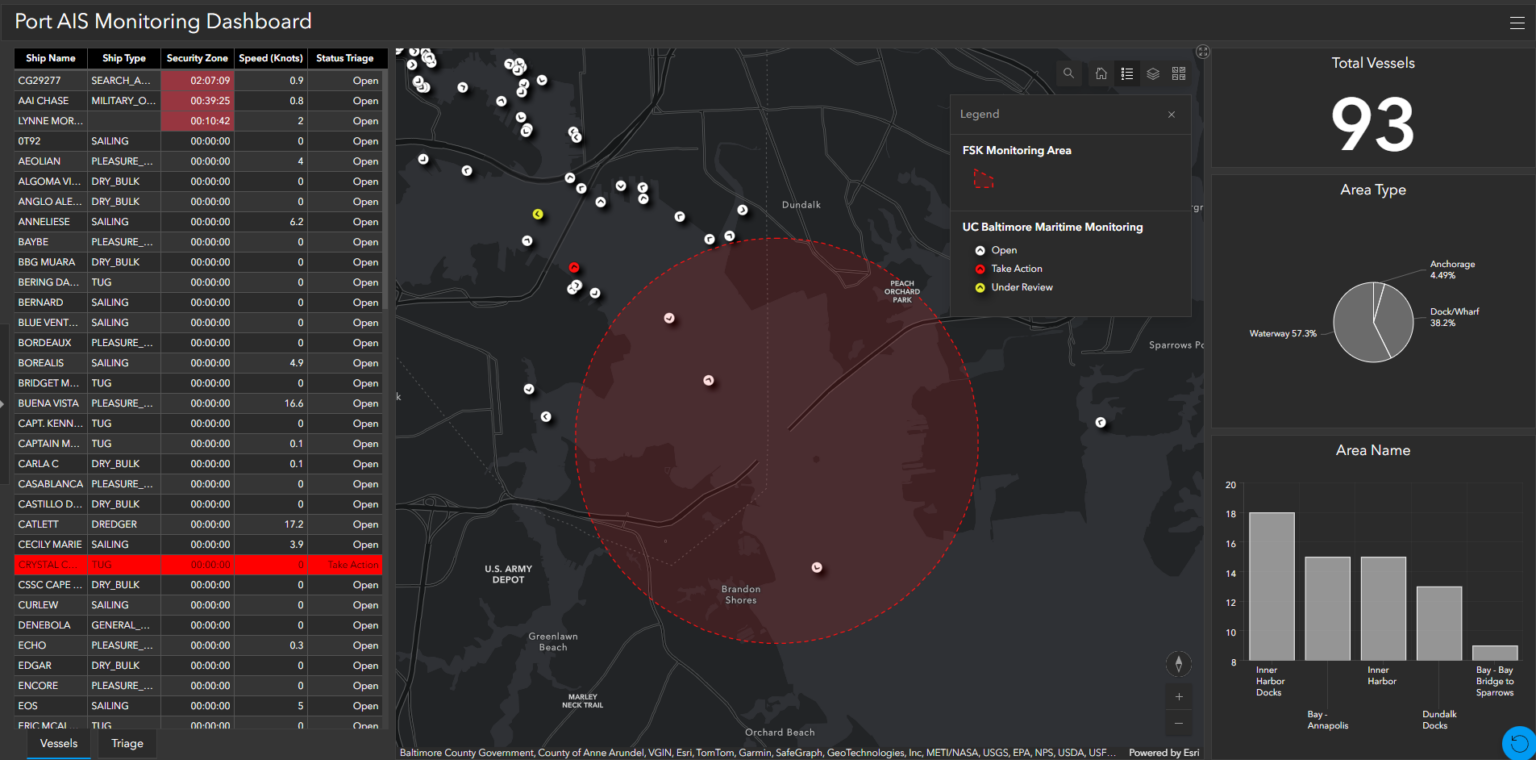Switch to the Vessels tab
This screenshot has width=1536, height=760.
[57, 744]
